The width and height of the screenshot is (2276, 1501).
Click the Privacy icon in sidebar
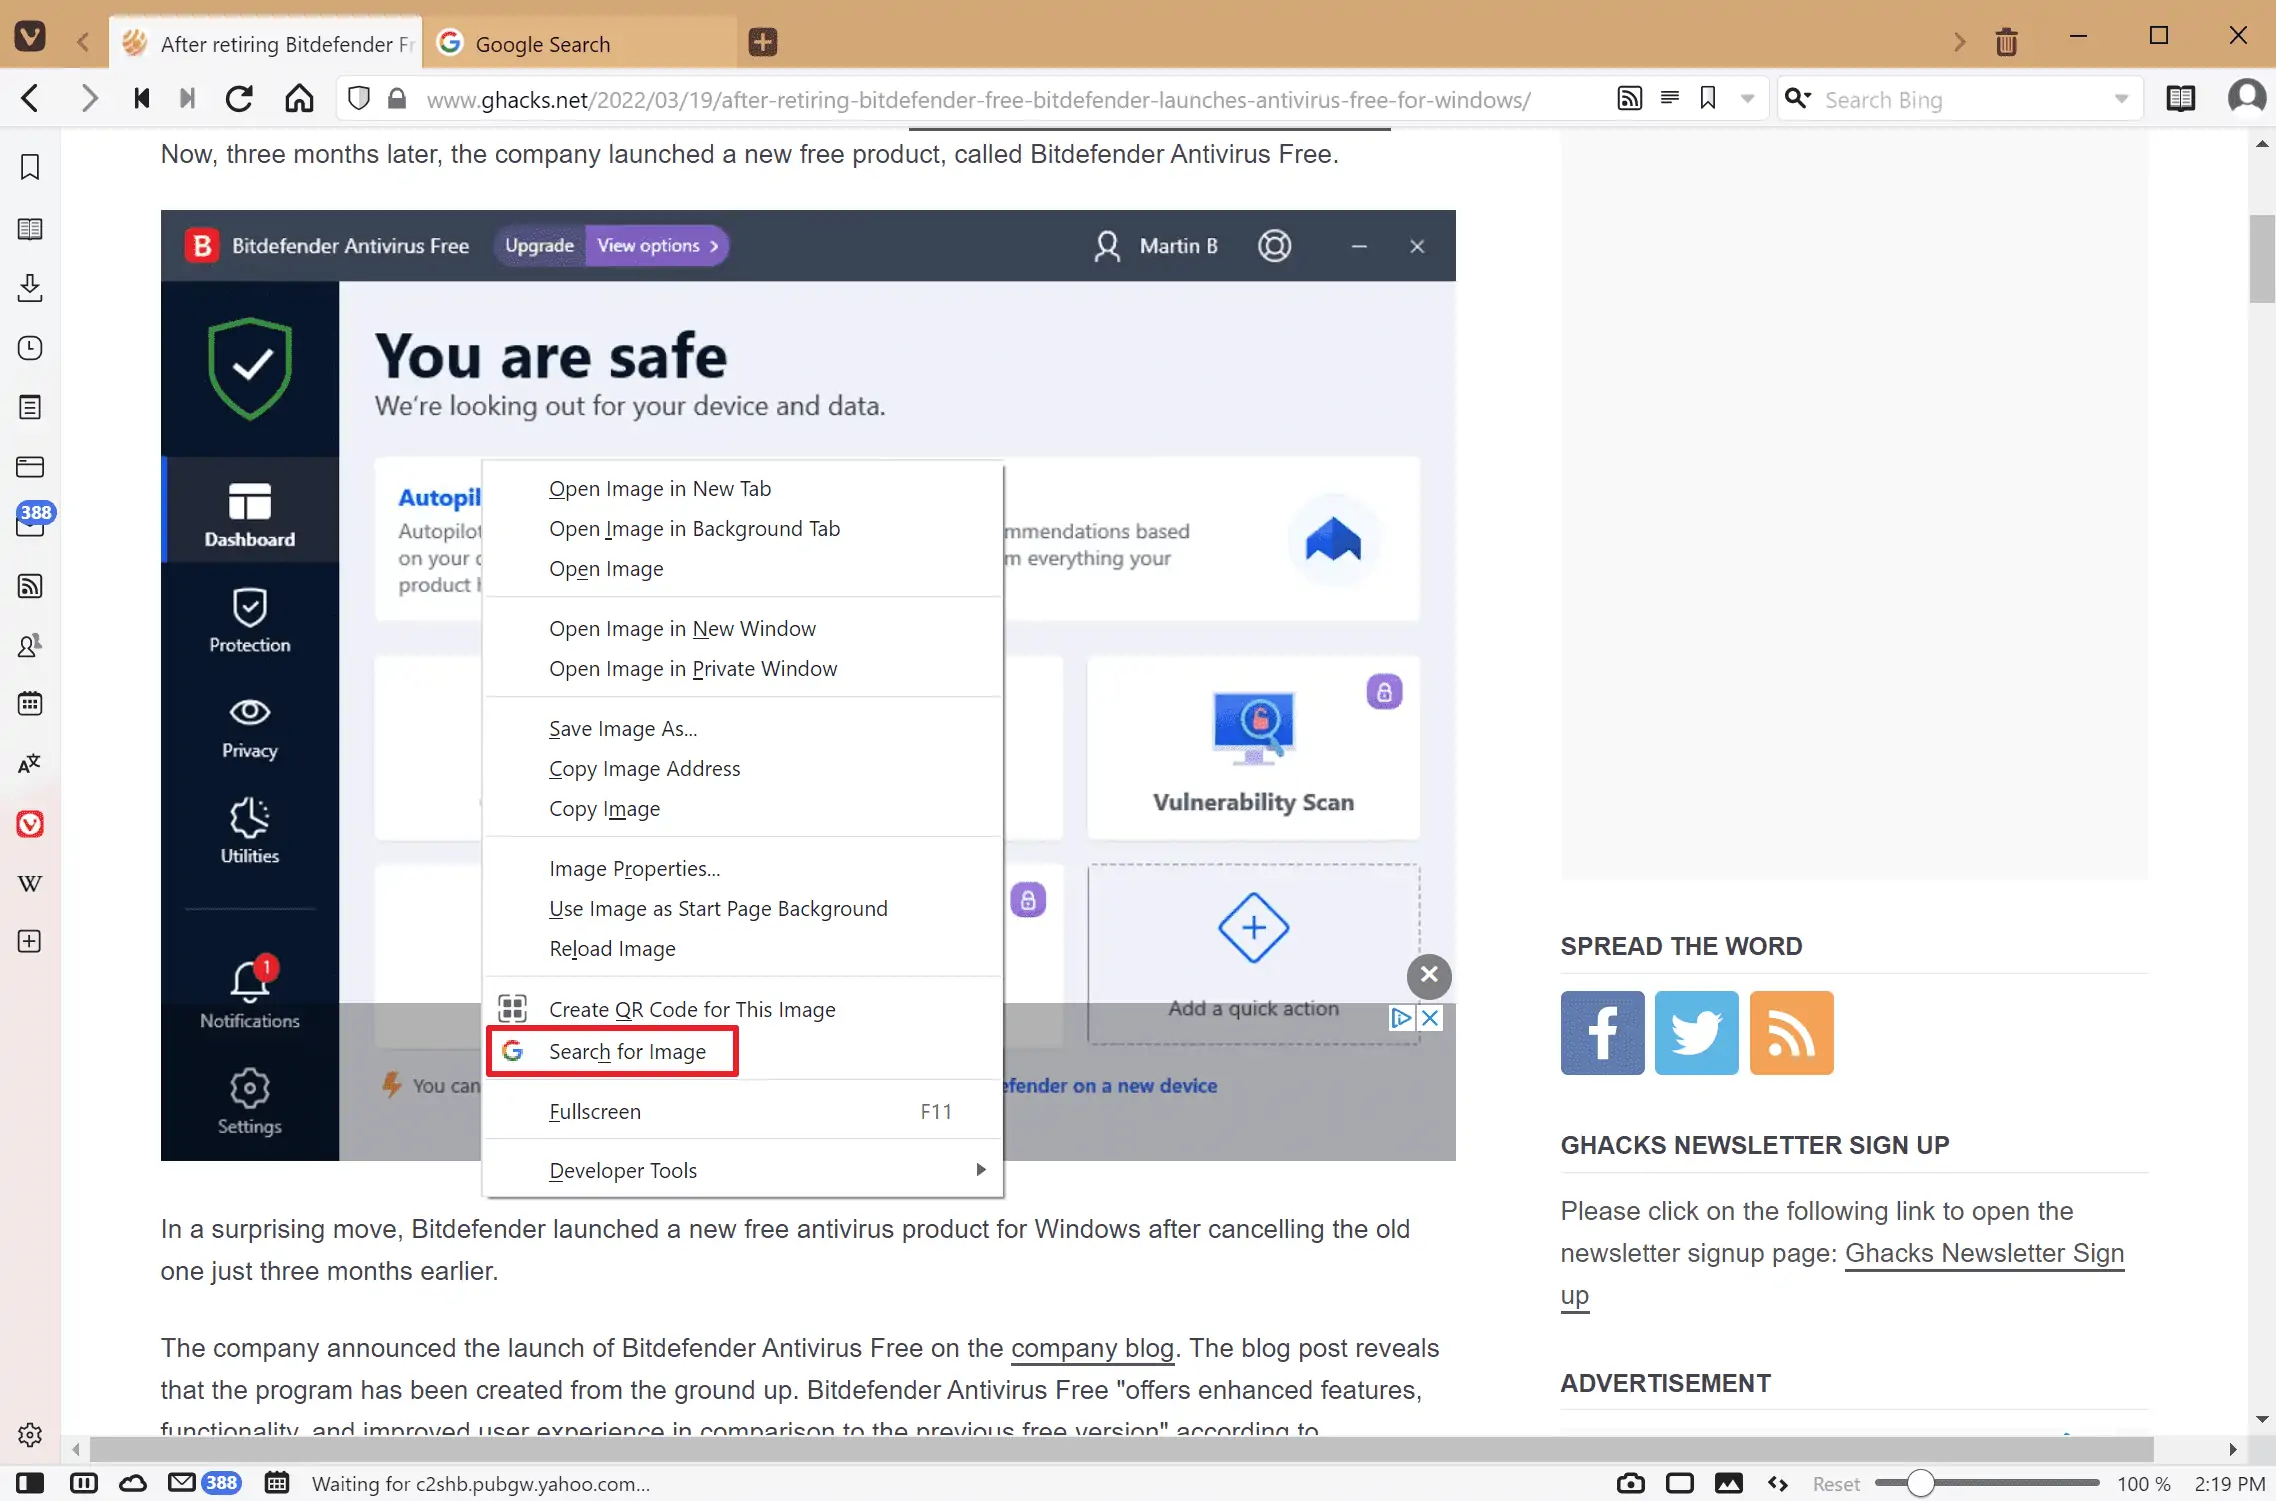coord(248,729)
